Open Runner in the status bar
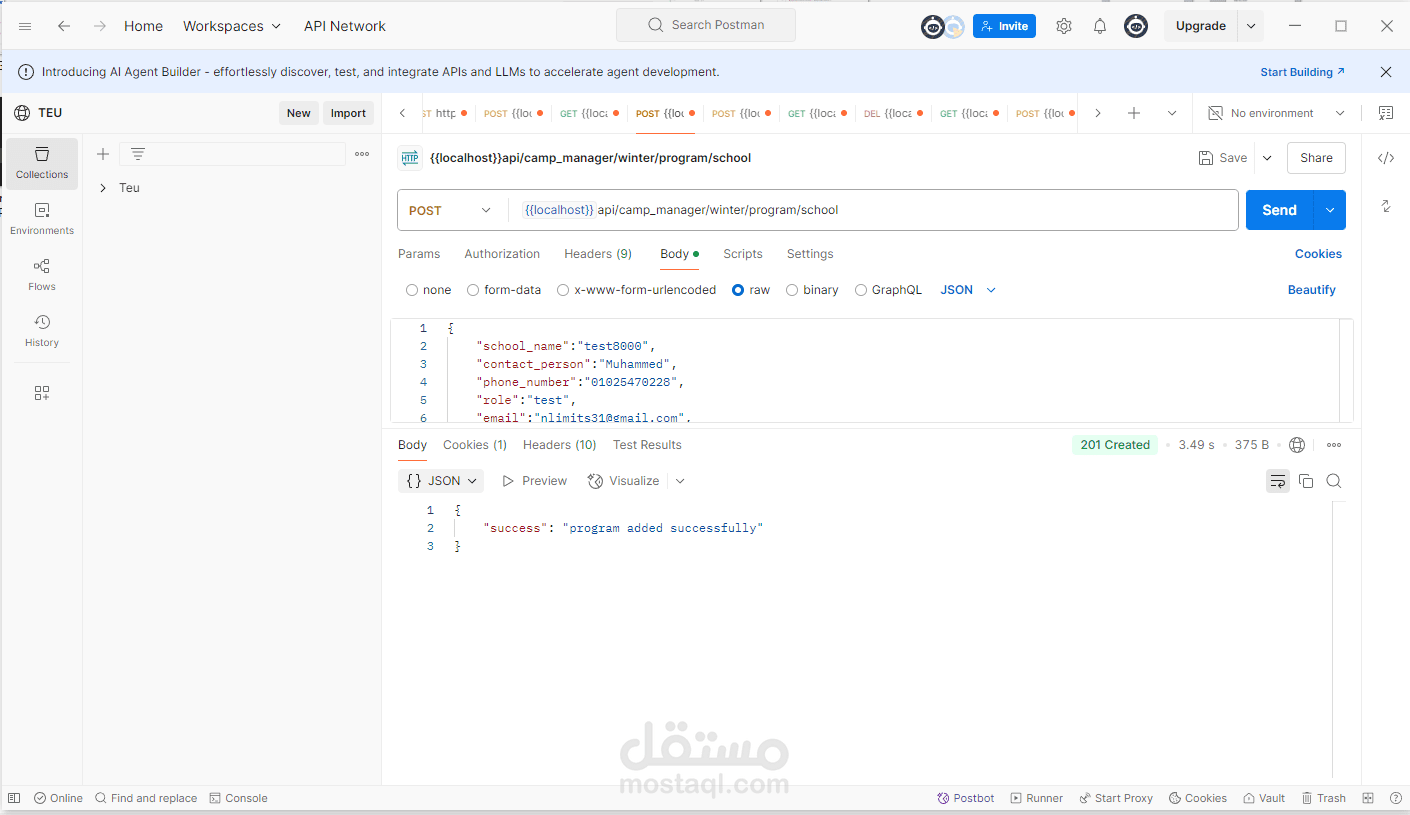Viewport: 1410px width, 815px height. [1037, 798]
